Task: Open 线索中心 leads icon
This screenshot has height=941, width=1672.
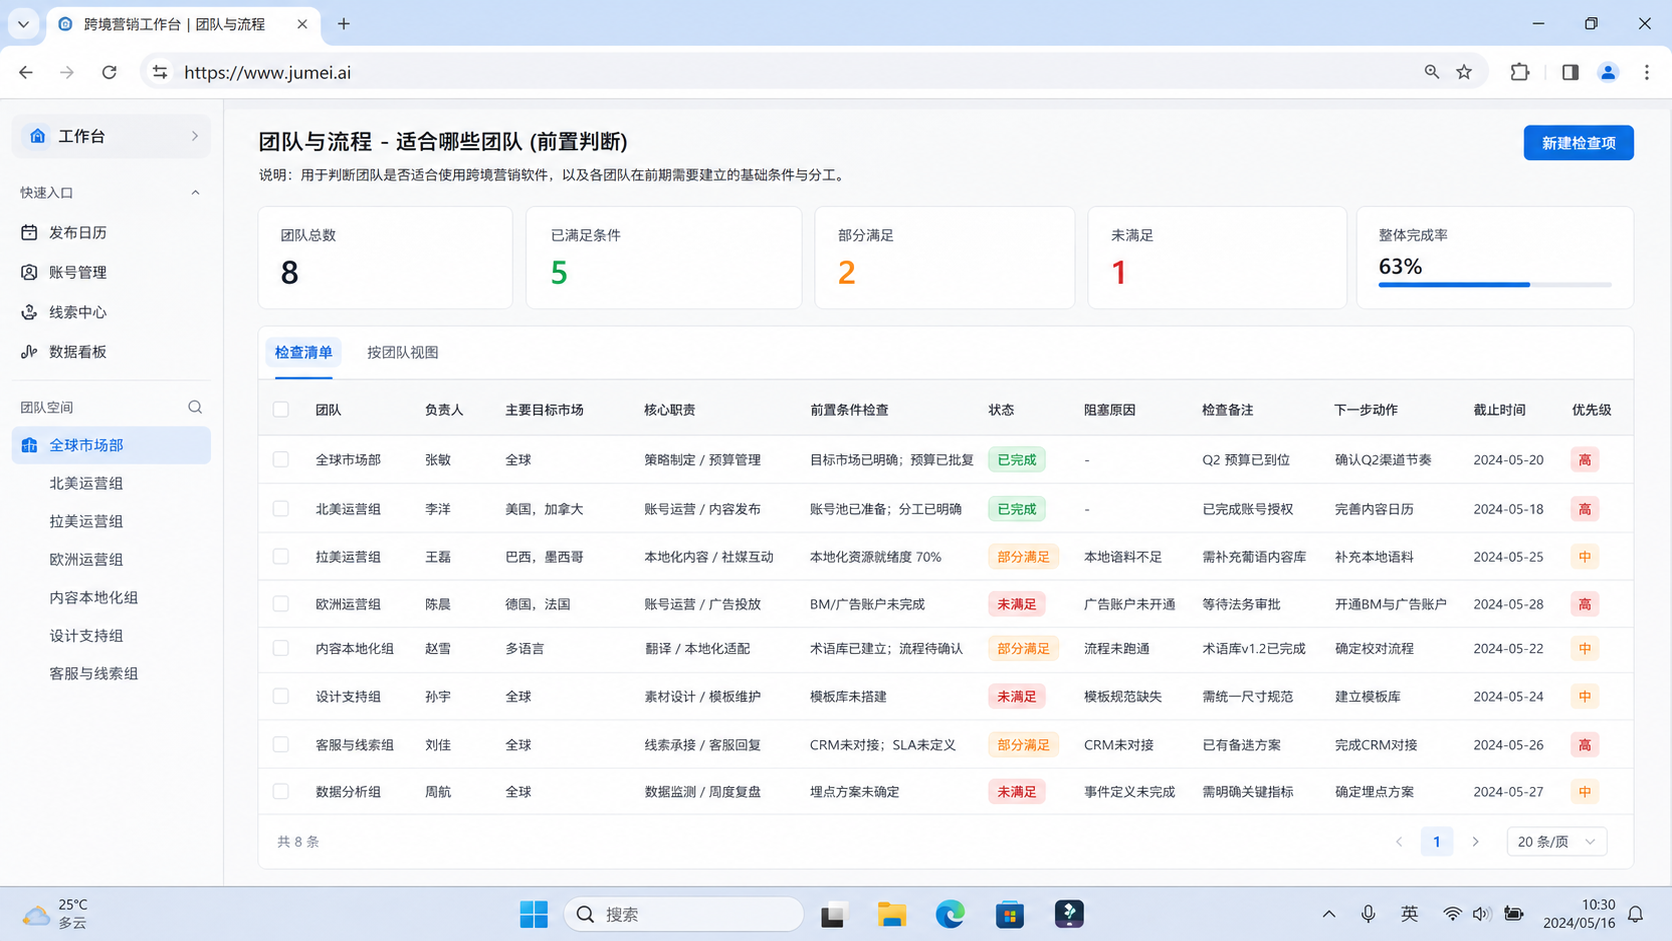Action: (29, 312)
